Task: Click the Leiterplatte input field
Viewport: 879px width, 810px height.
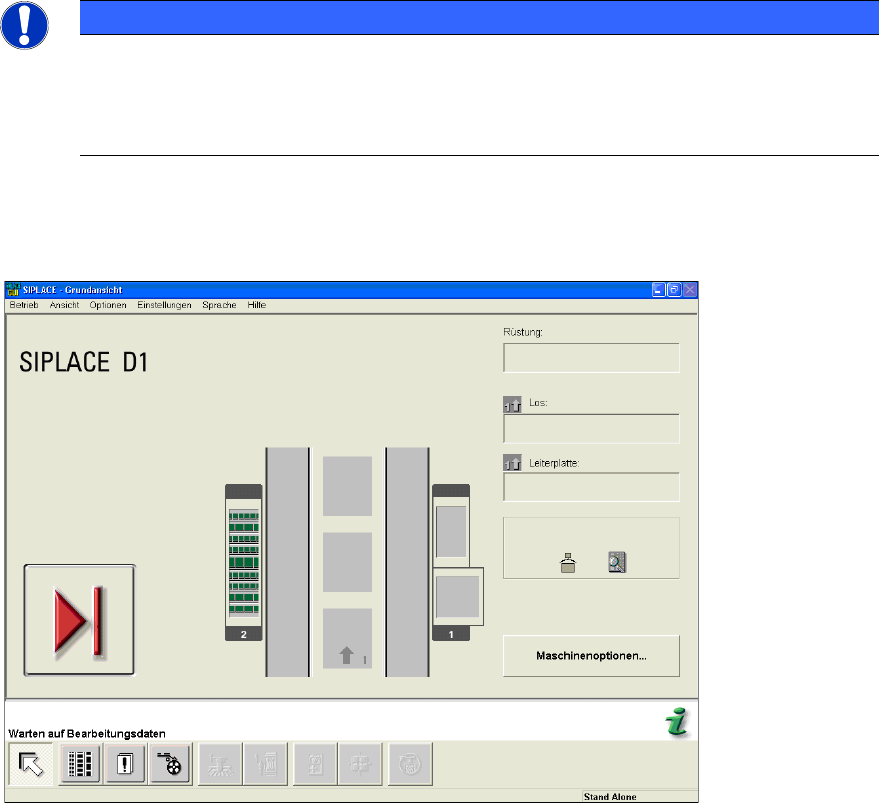Action: [x=591, y=487]
